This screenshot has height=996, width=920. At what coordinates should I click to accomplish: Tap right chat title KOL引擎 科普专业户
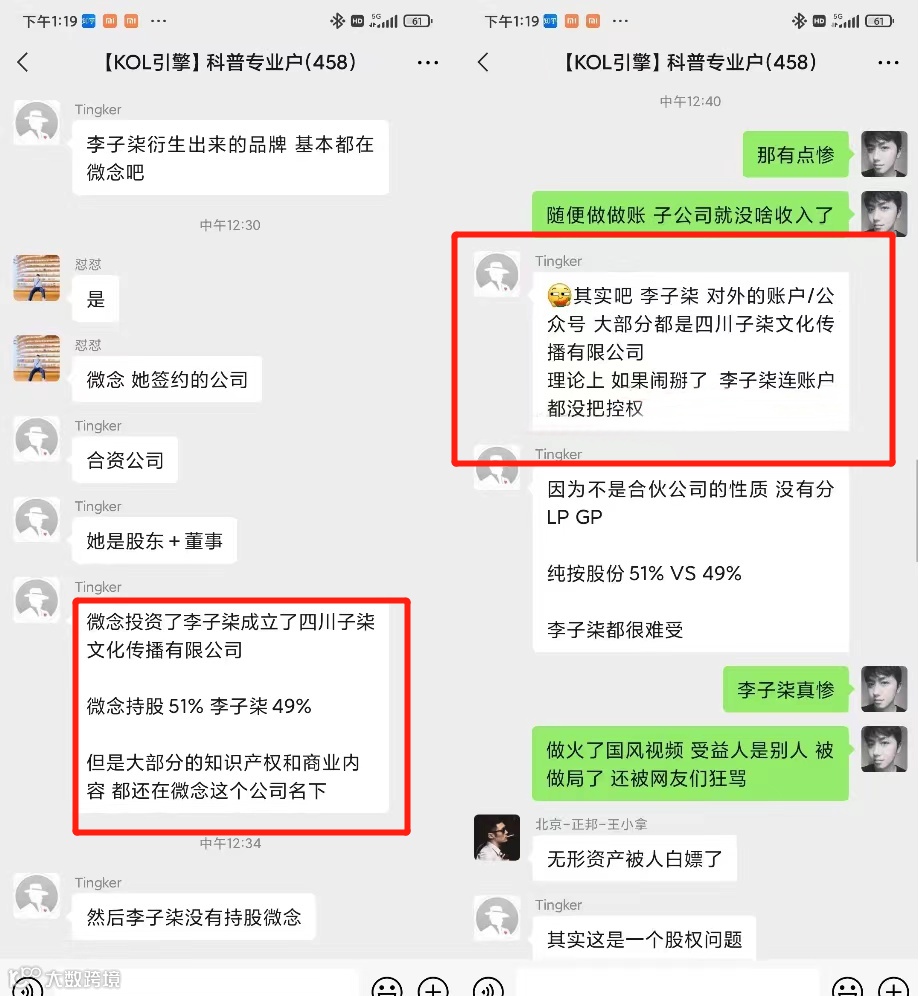pyautogui.click(x=690, y=62)
